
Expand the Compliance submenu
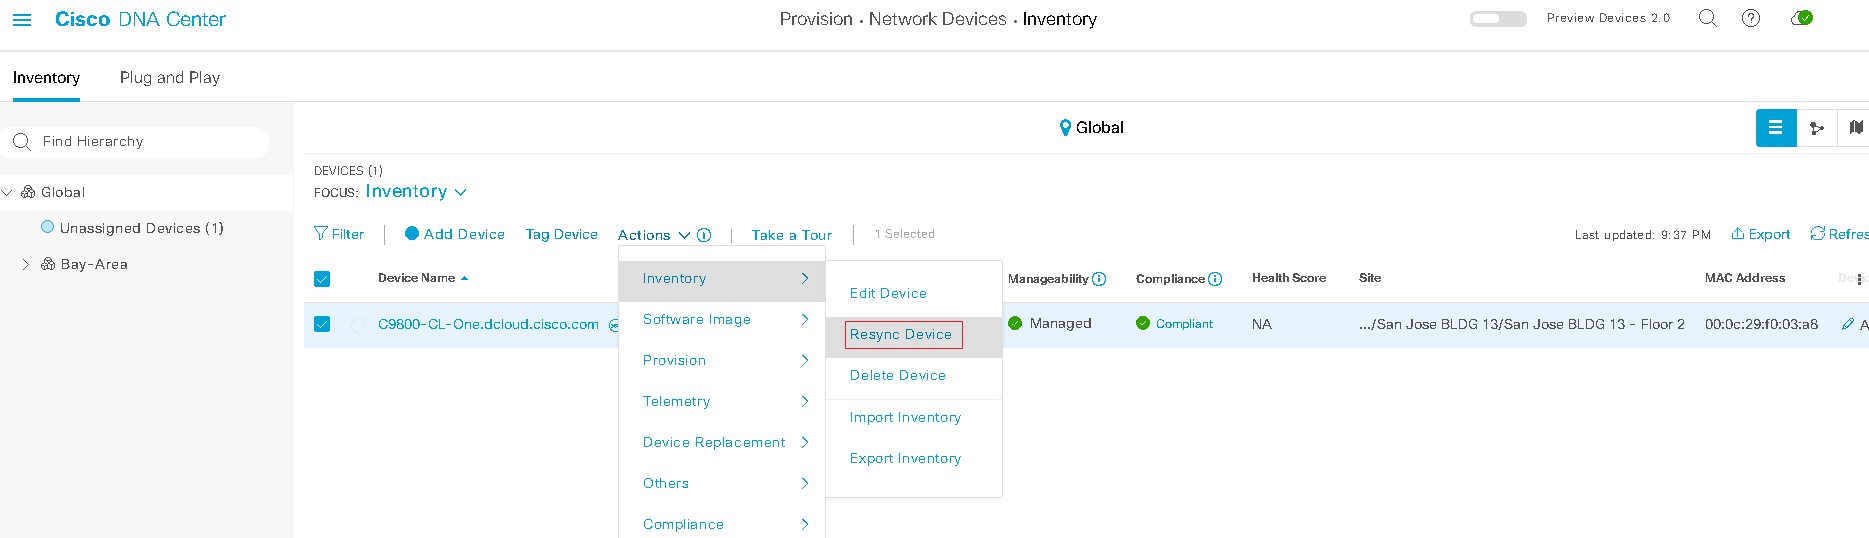(722, 524)
